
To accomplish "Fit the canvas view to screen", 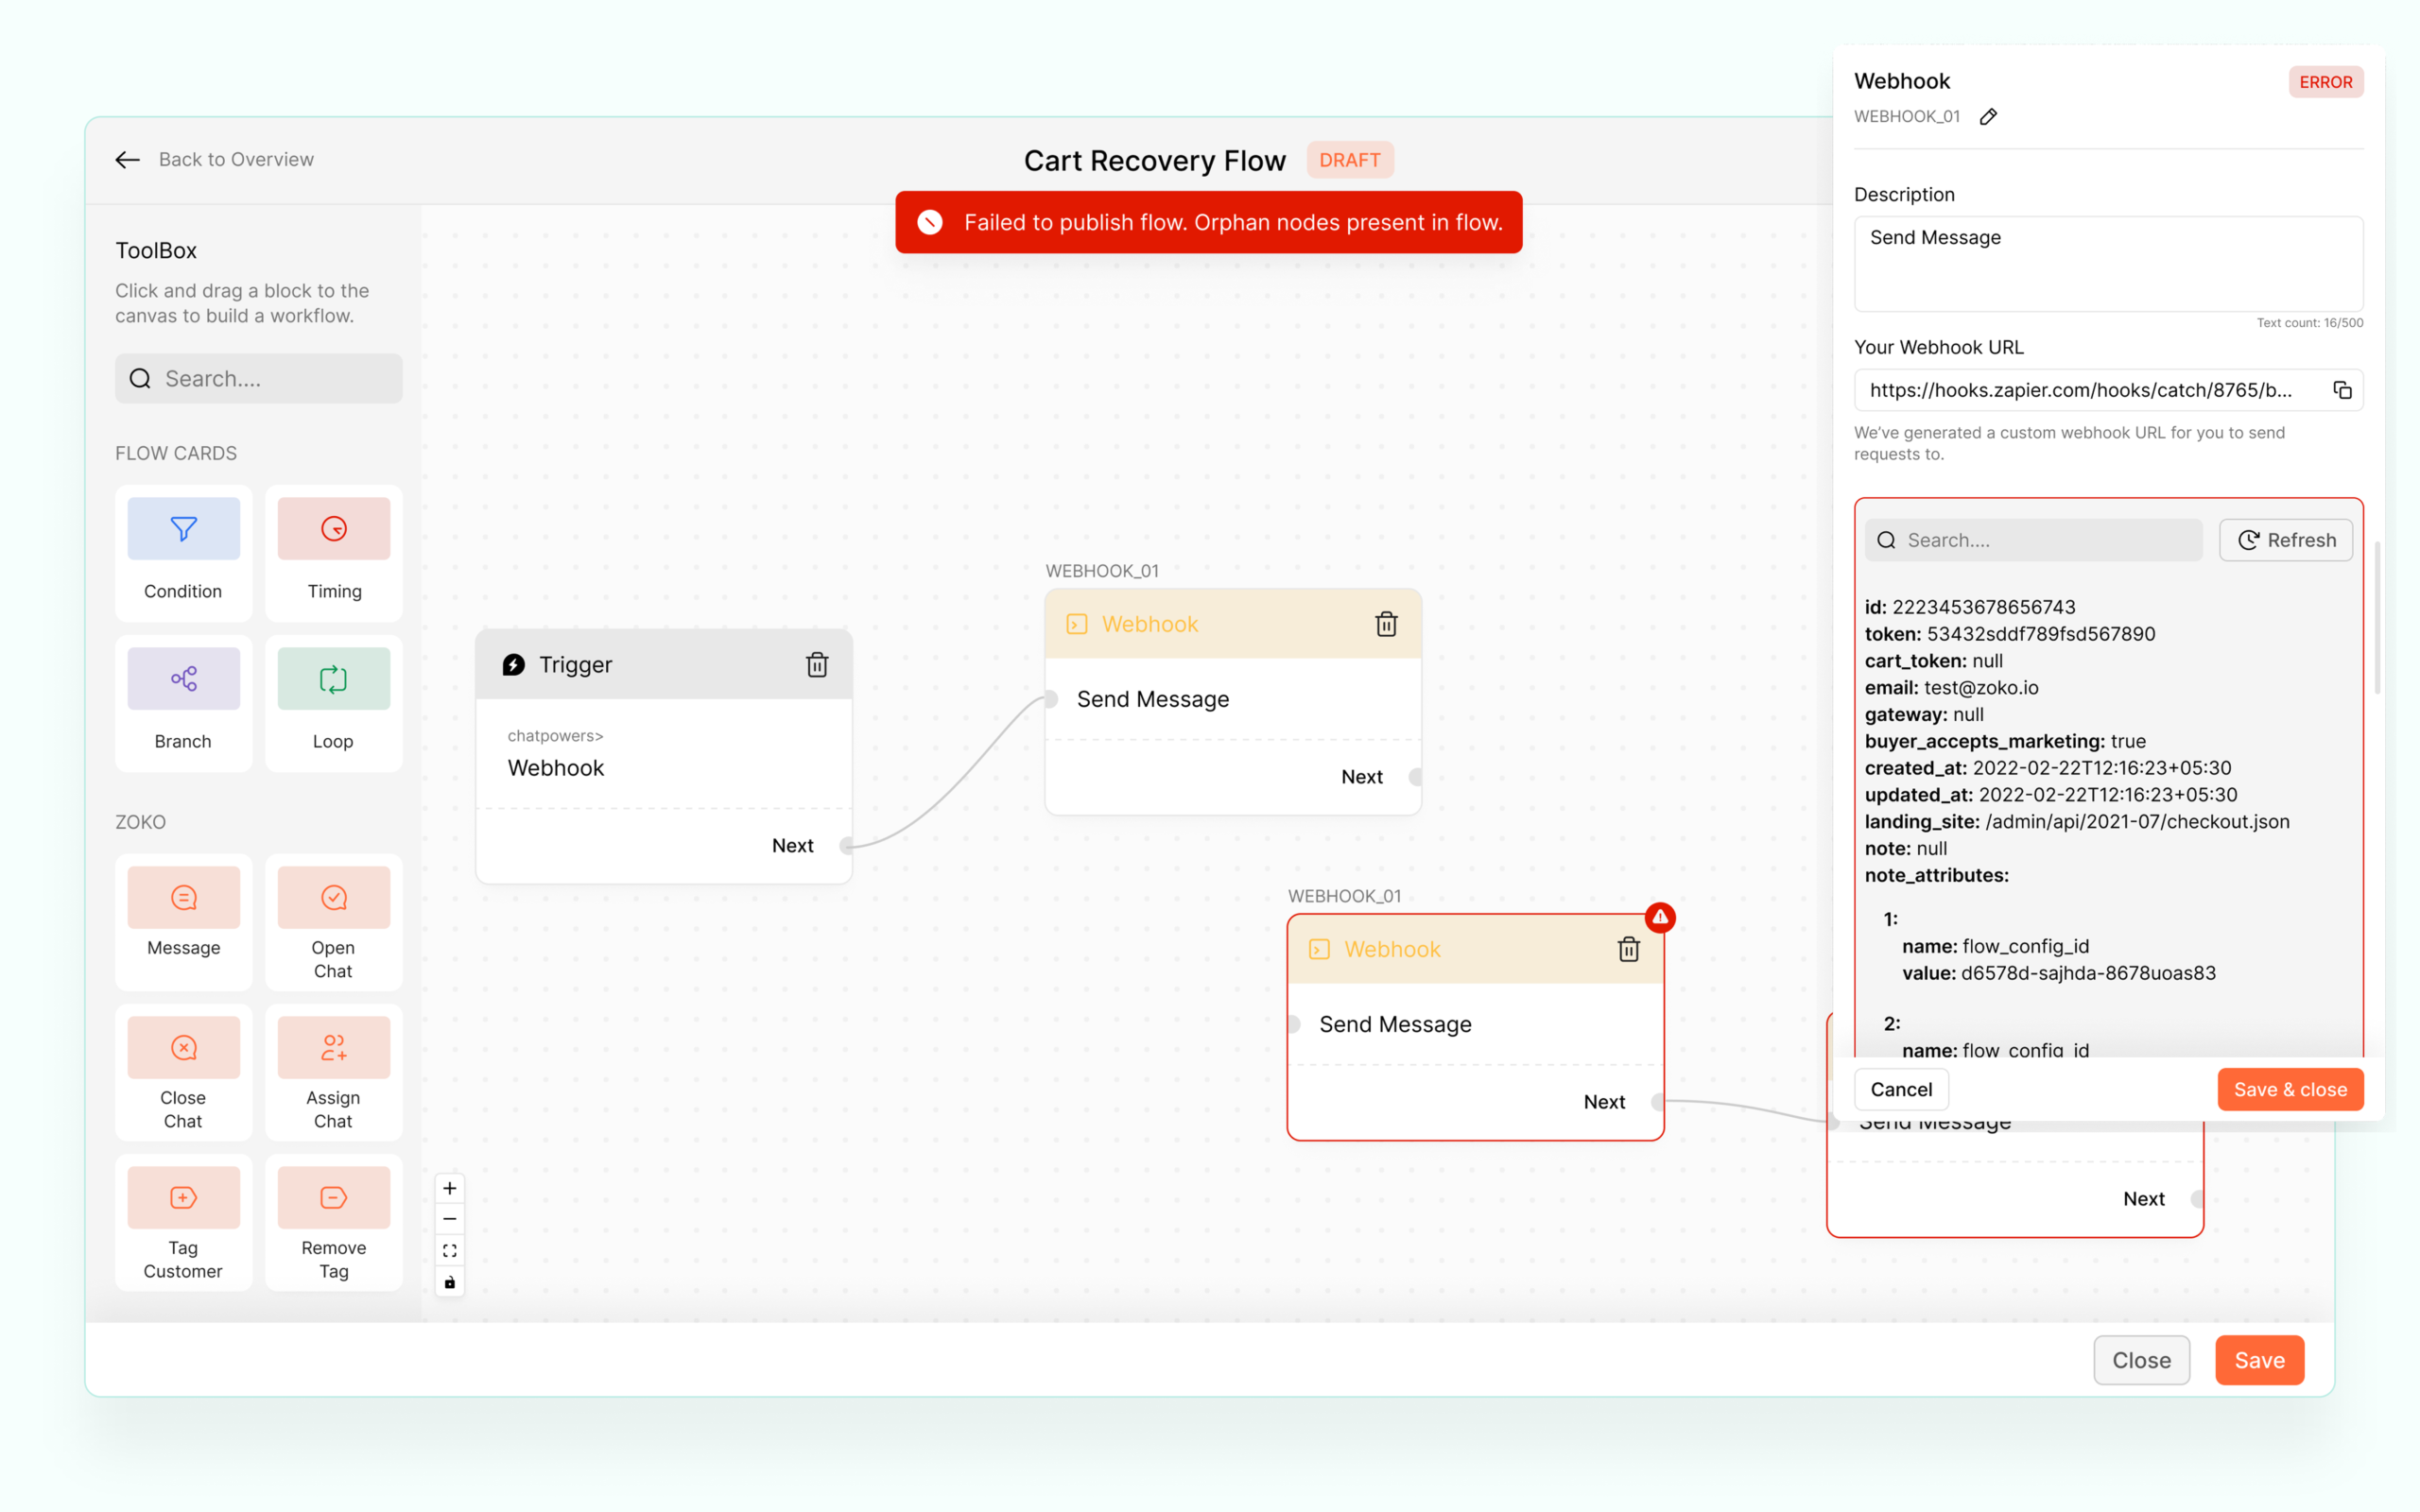I will point(450,1251).
